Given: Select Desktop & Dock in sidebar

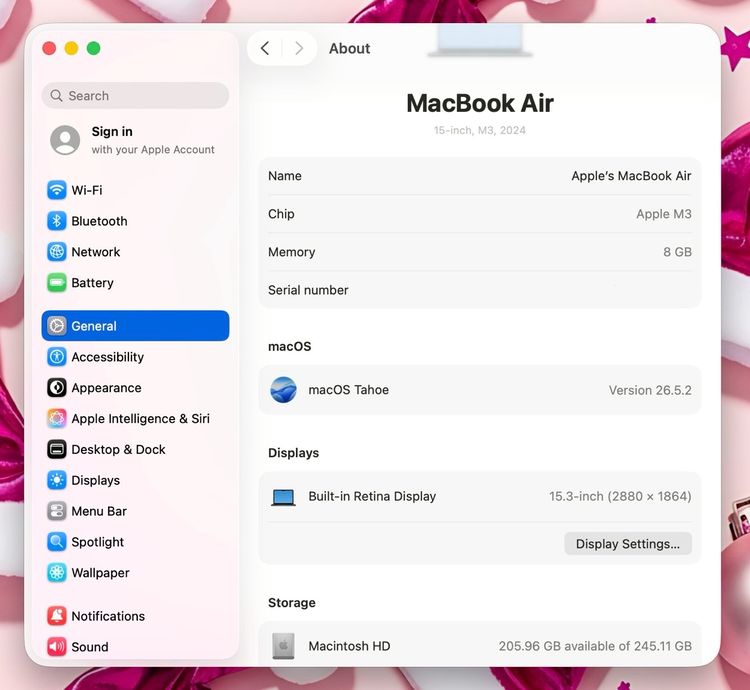Looking at the screenshot, I should 135,449.
